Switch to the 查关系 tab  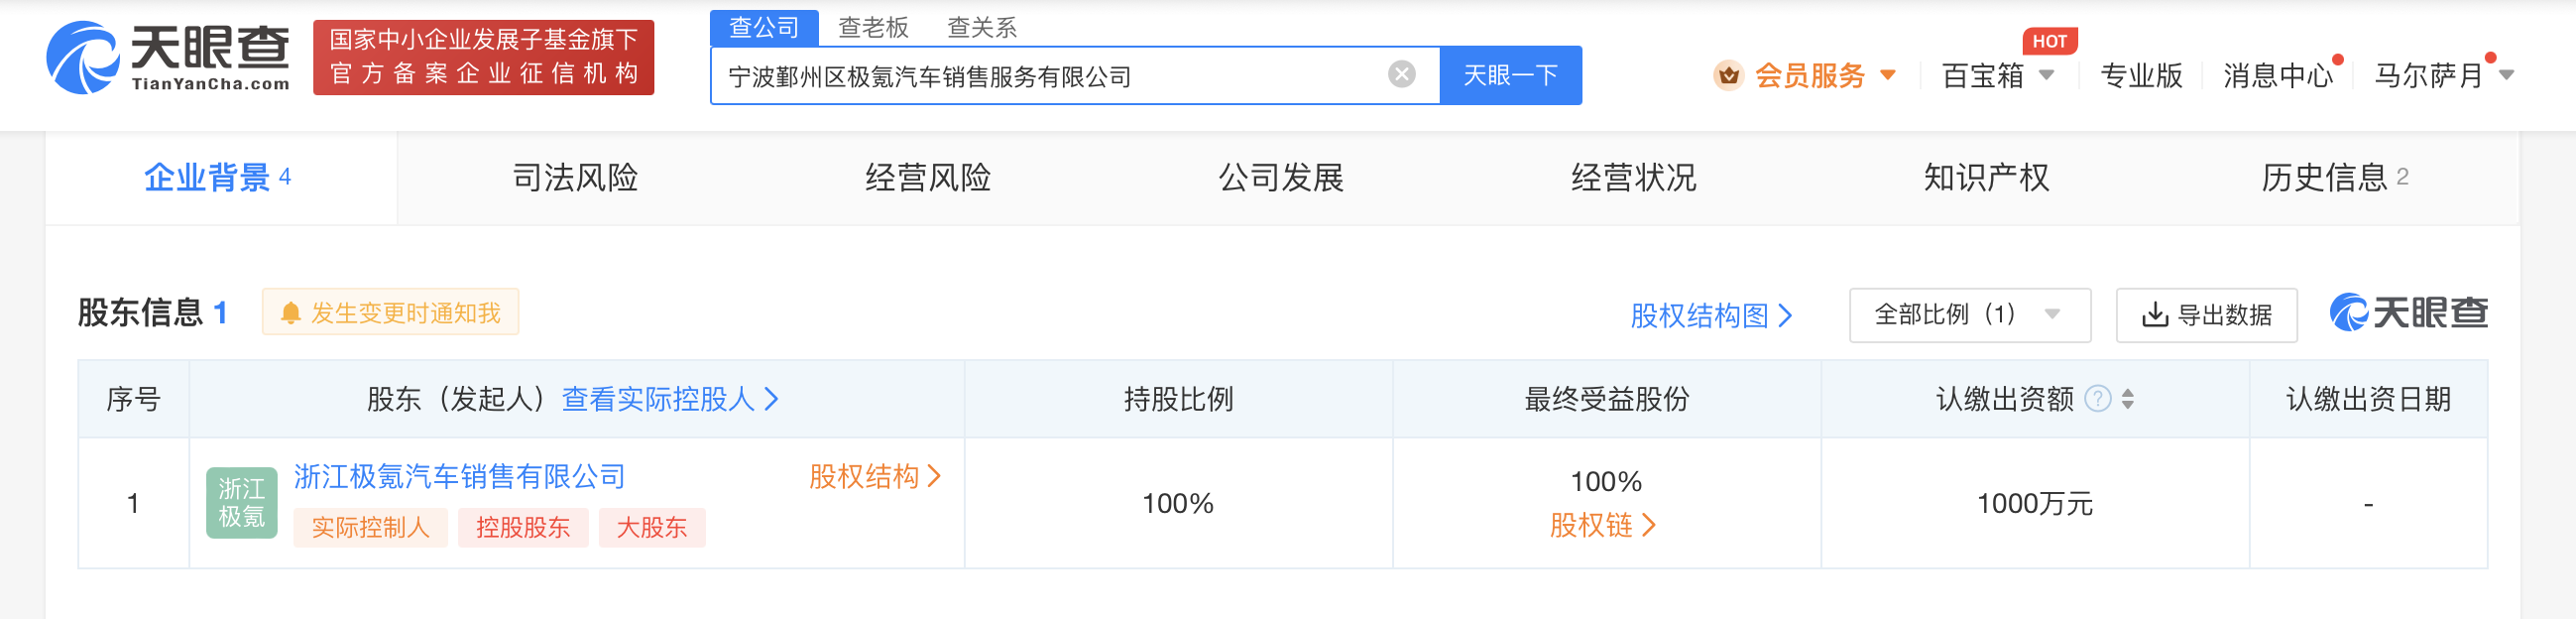[982, 28]
